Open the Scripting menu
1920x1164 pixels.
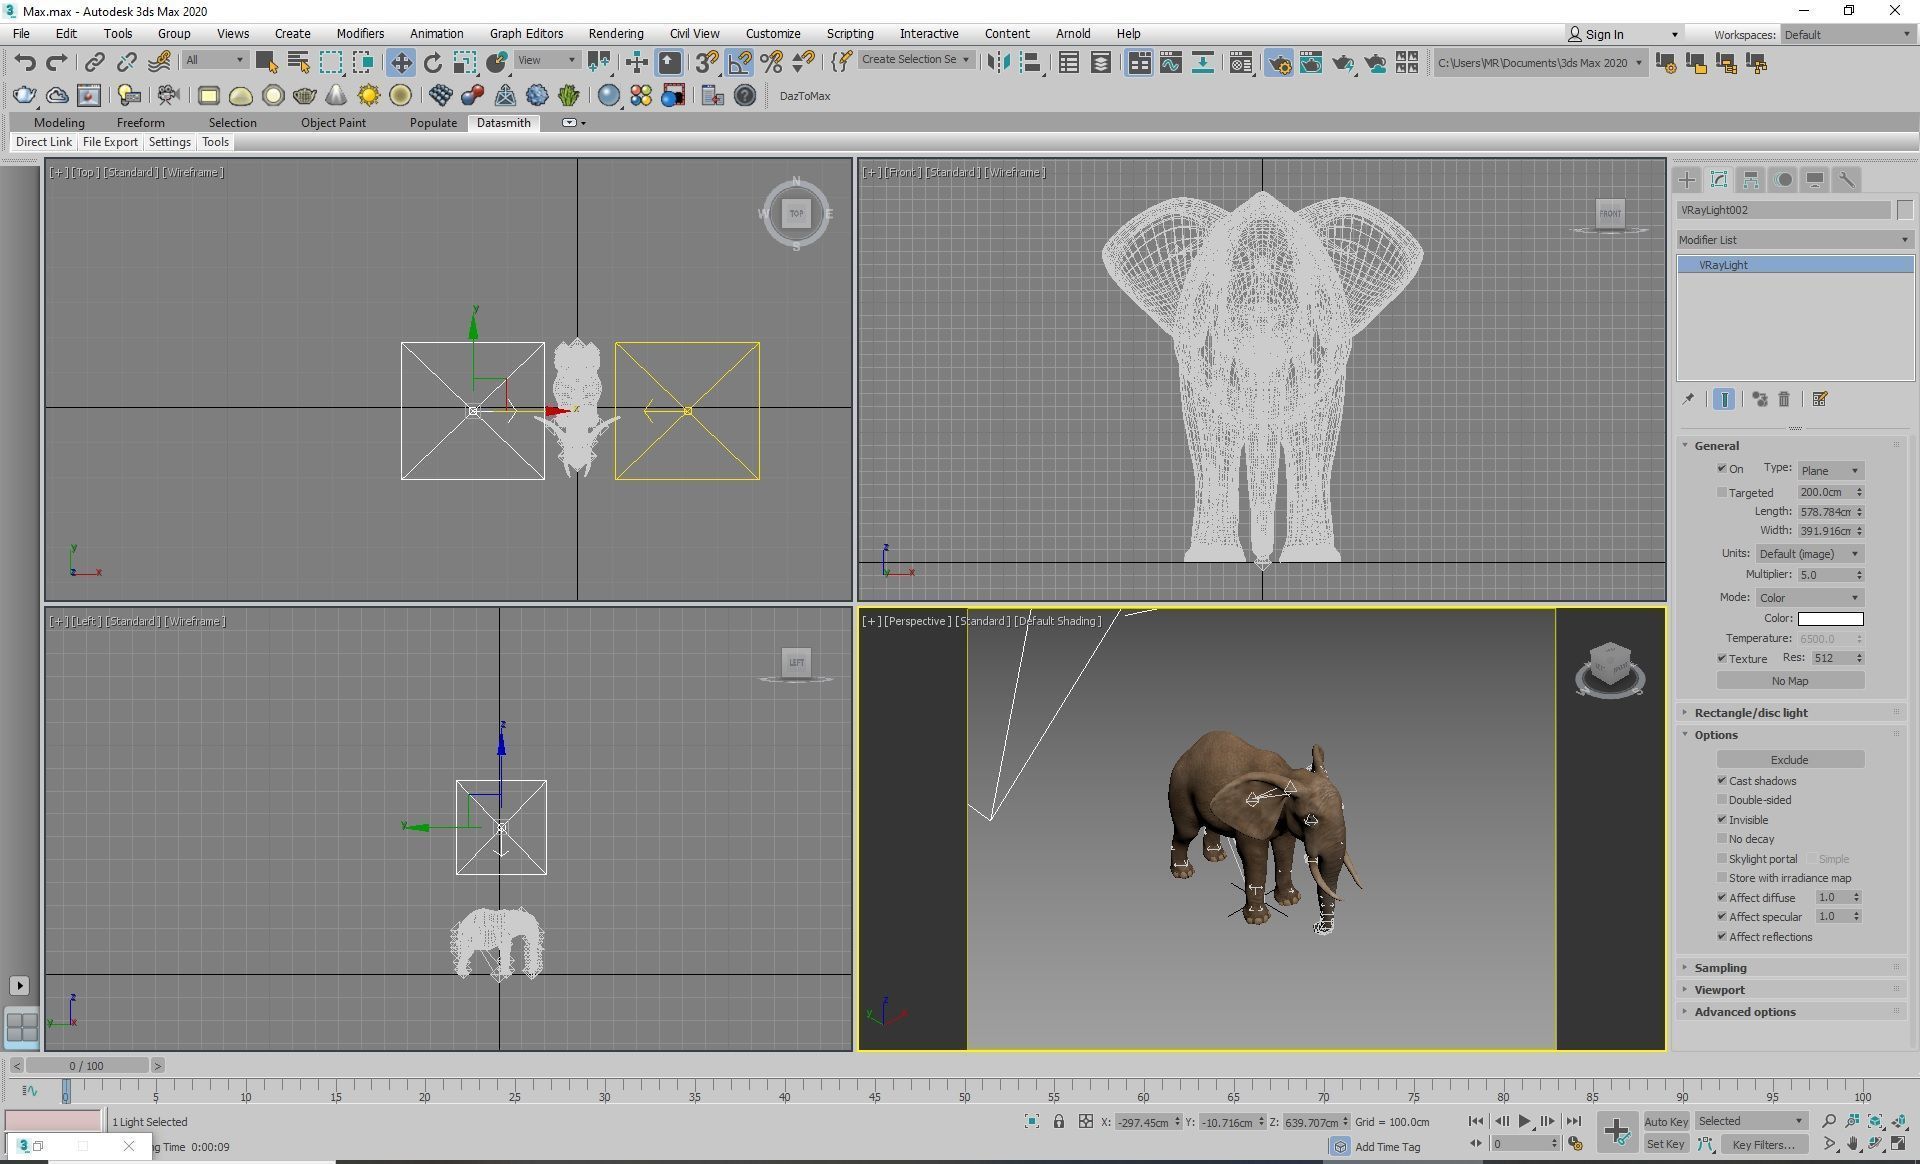850,34
